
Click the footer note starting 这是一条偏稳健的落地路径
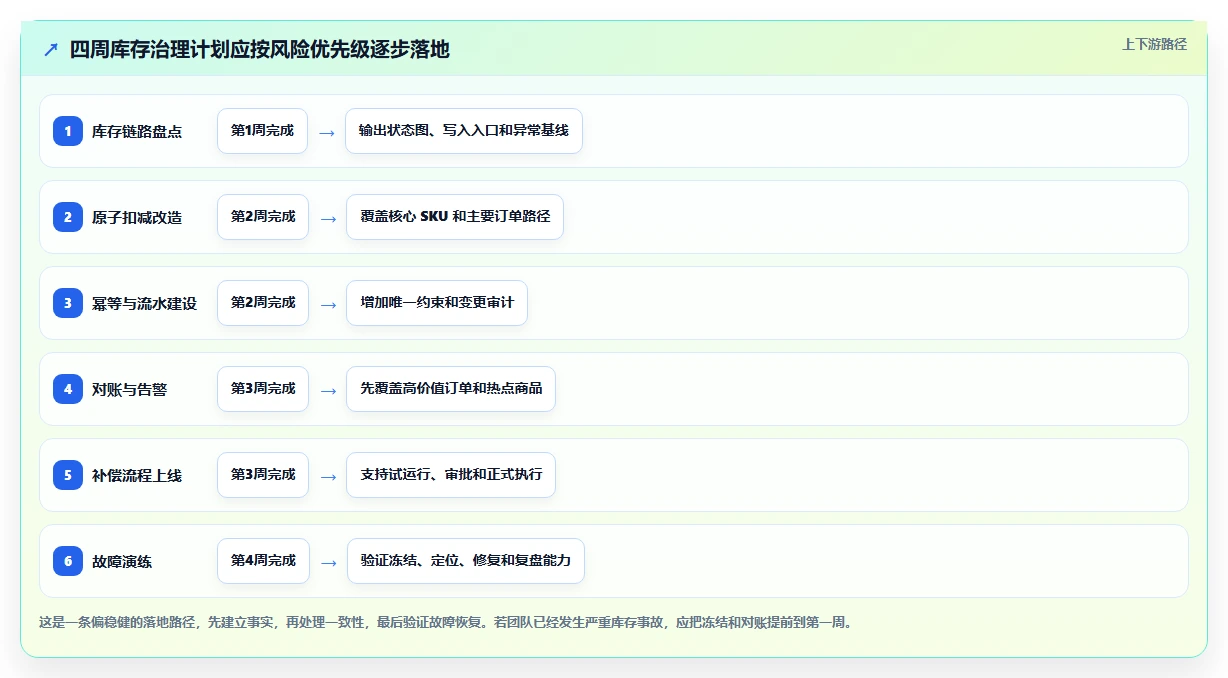[446, 622]
